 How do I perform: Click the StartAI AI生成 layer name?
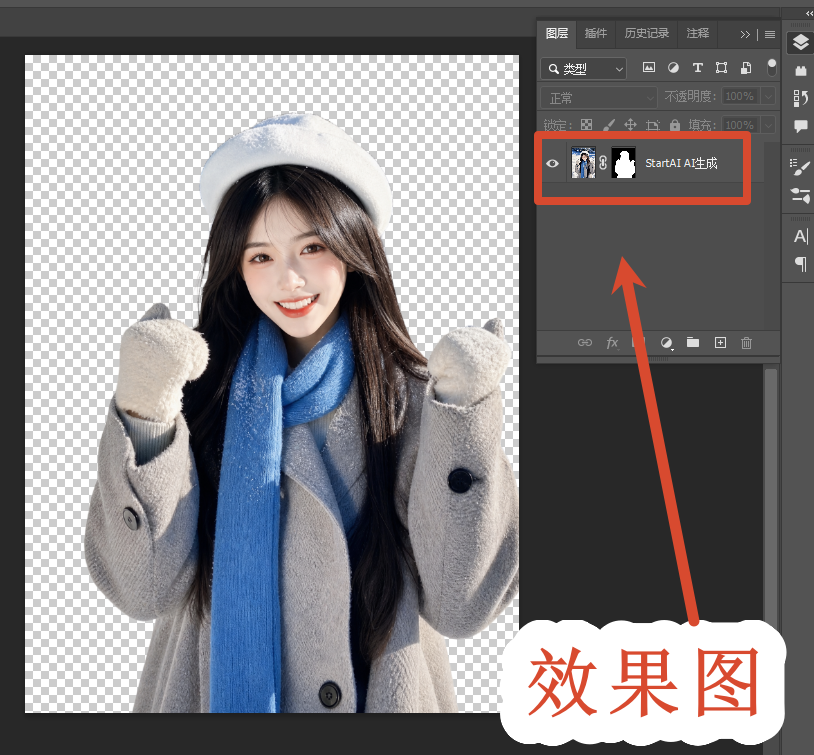681,163
